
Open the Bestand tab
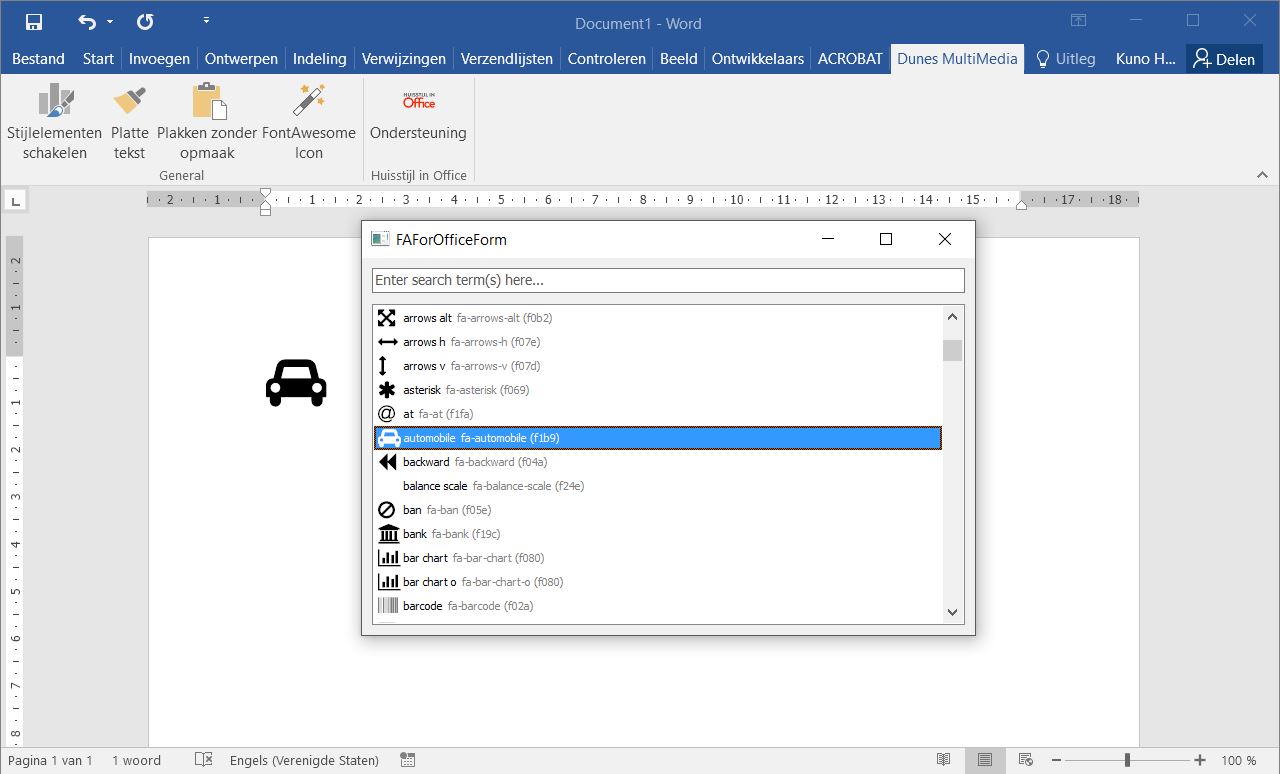click(x=38, y=59)
